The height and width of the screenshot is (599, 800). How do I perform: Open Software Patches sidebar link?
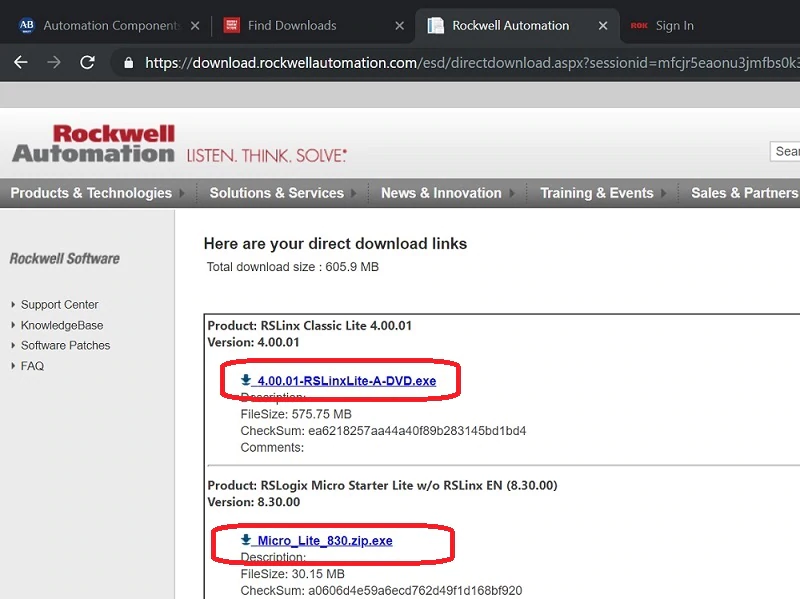(65, 345)
